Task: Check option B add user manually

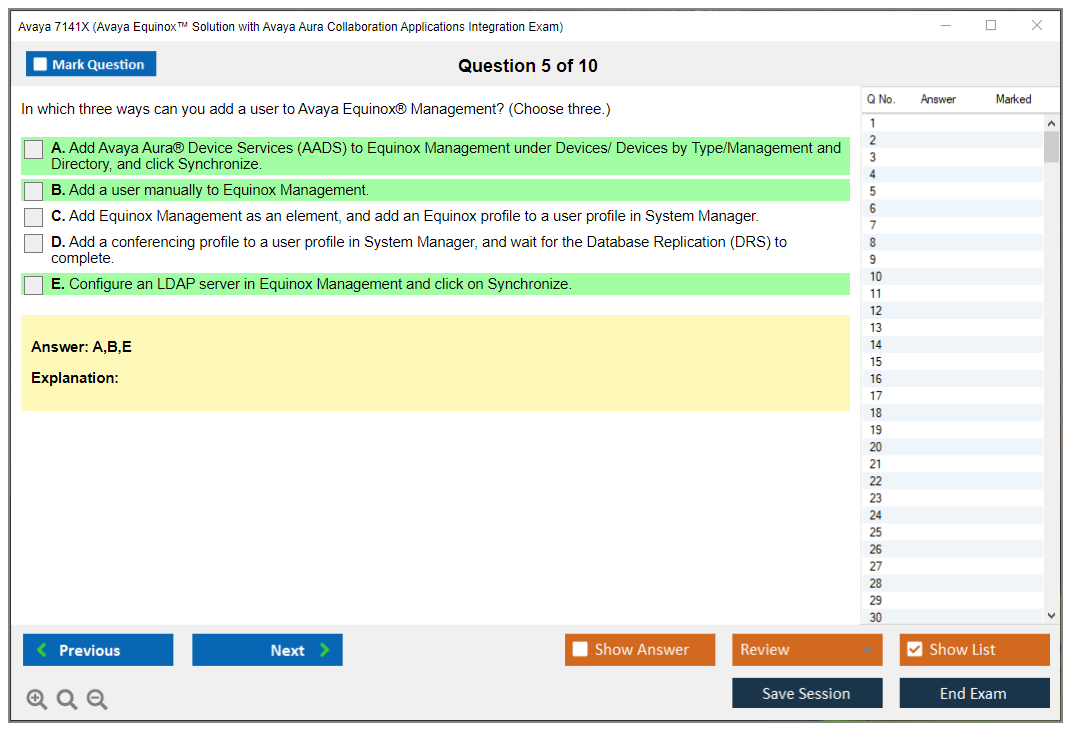Action: pyautogui.click(x=34, y=191)
